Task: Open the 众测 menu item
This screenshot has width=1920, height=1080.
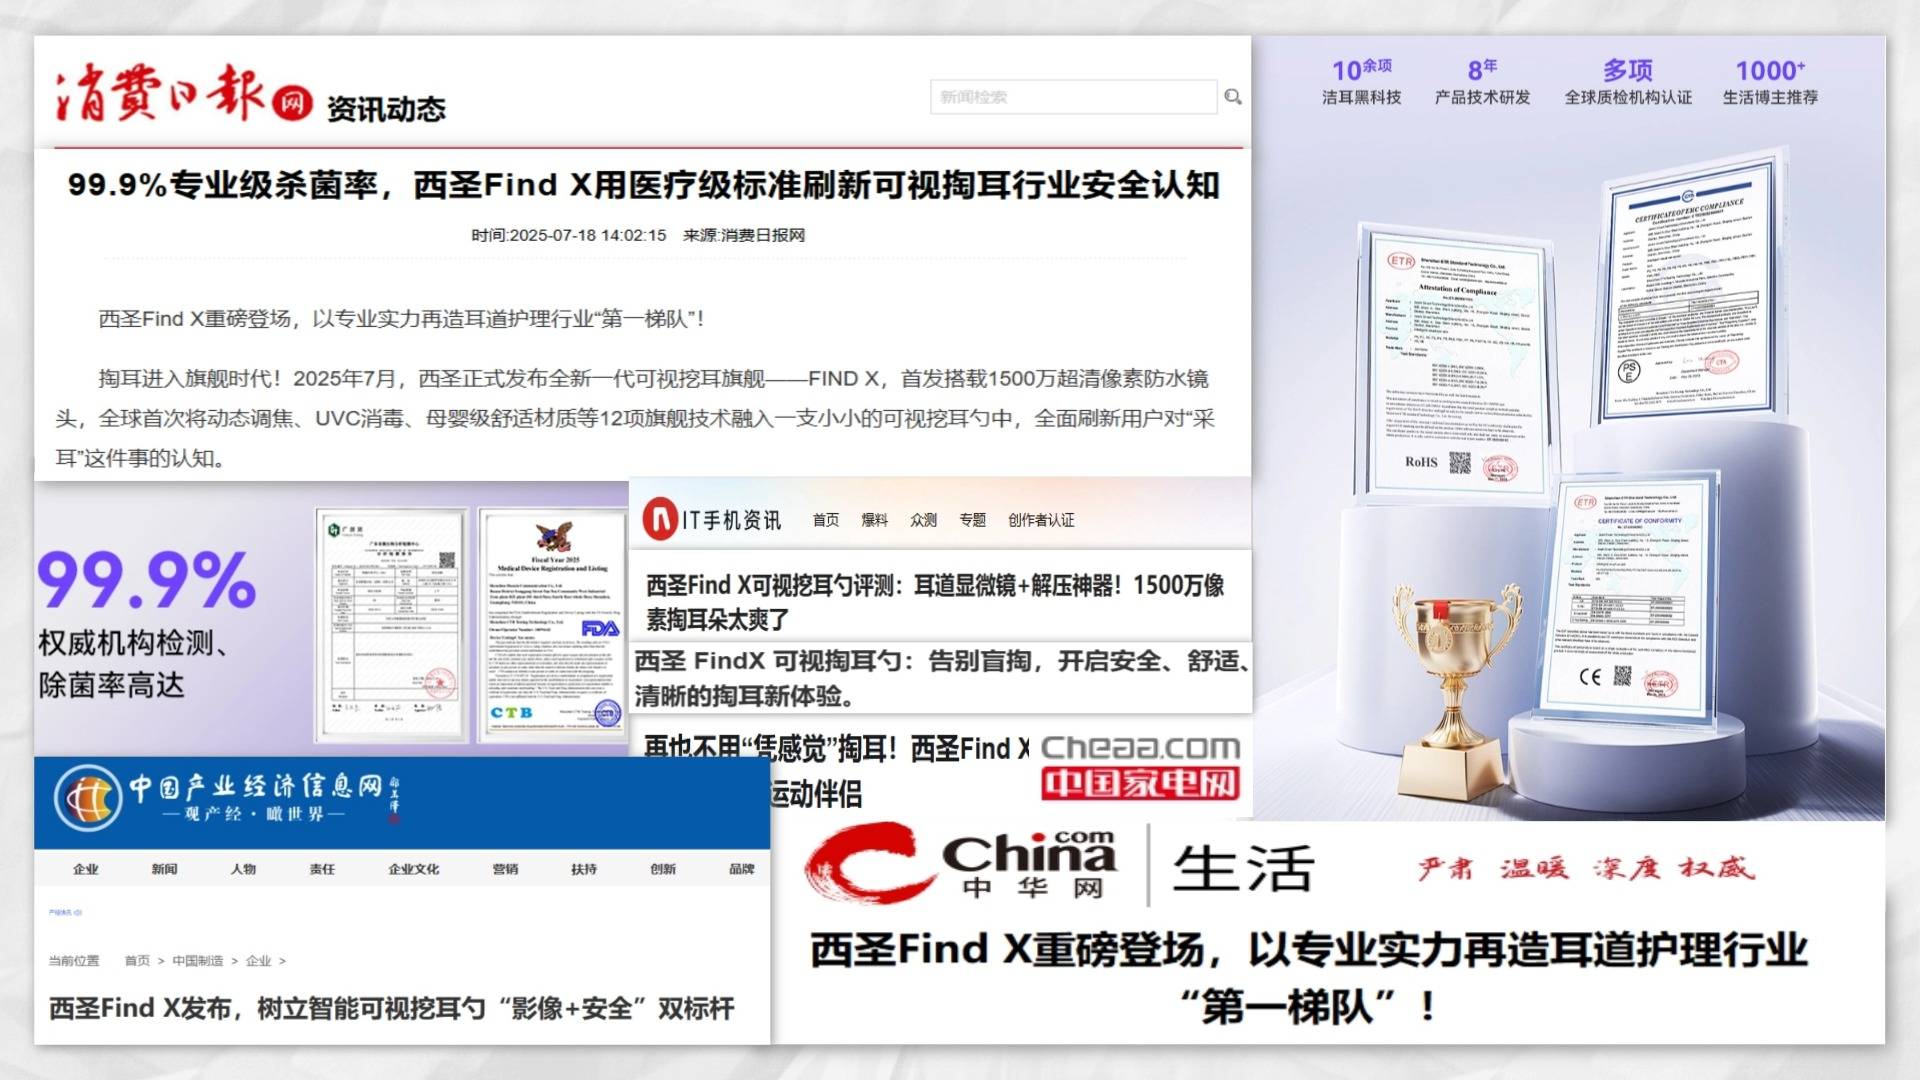Action: pyautogui.click(x=923, y=520)
